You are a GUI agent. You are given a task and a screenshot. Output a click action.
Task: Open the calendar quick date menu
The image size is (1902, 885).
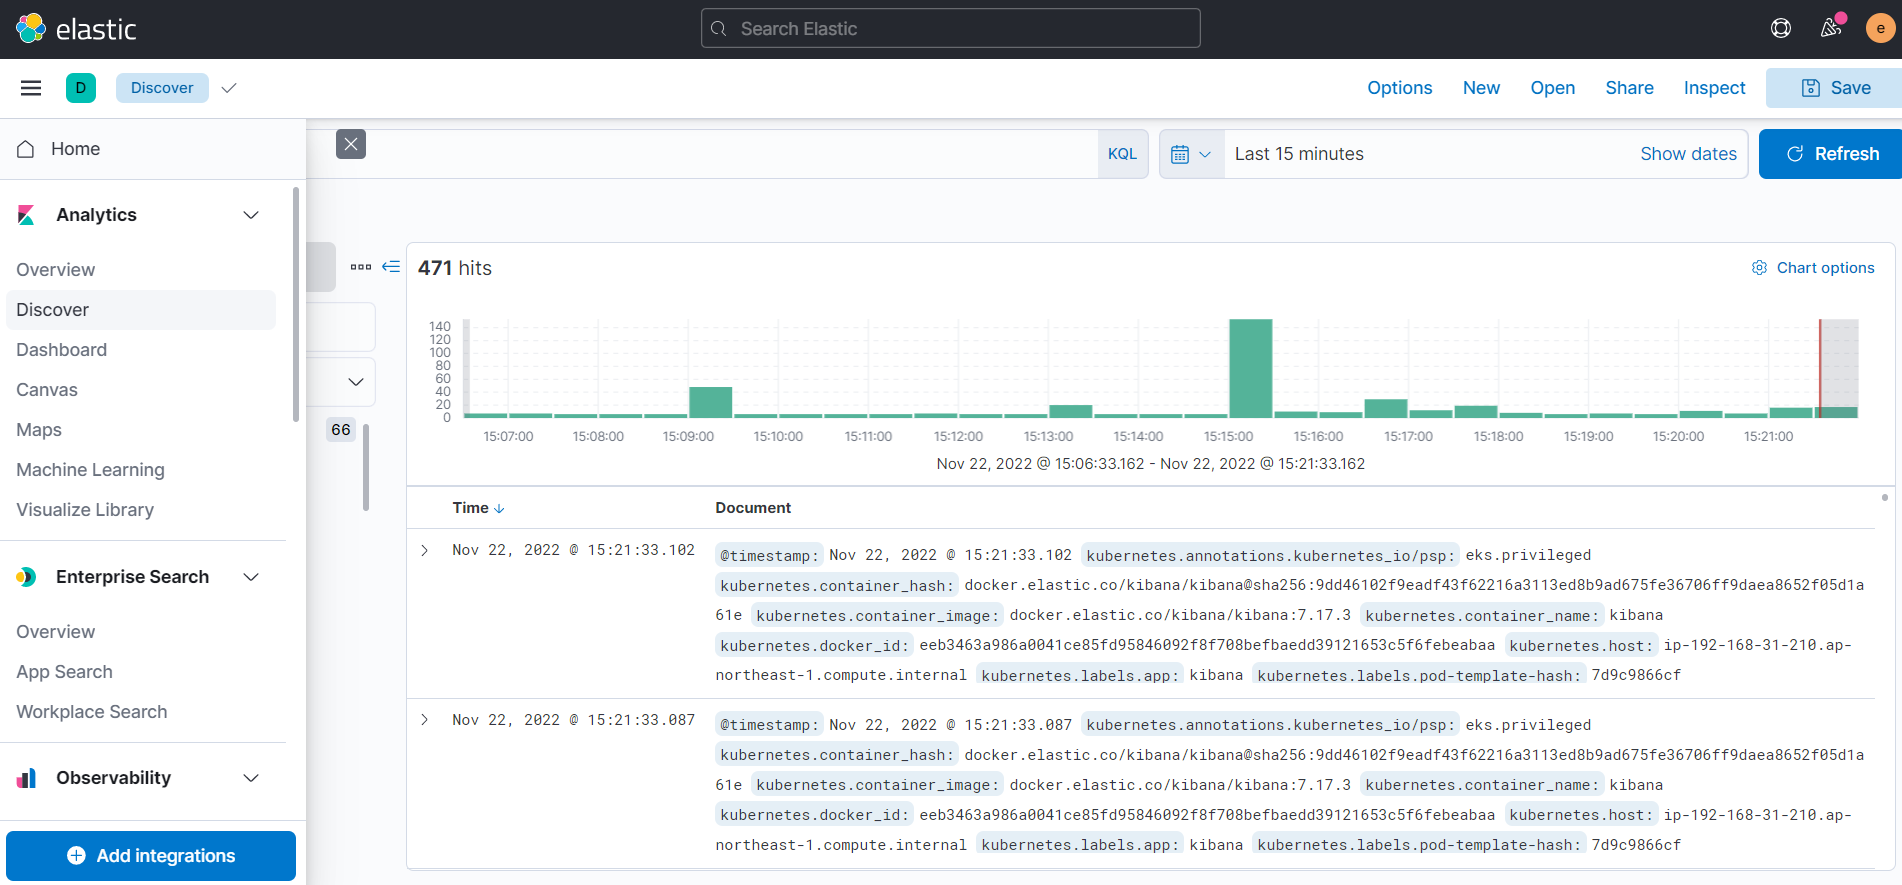tap(1191, 154)
